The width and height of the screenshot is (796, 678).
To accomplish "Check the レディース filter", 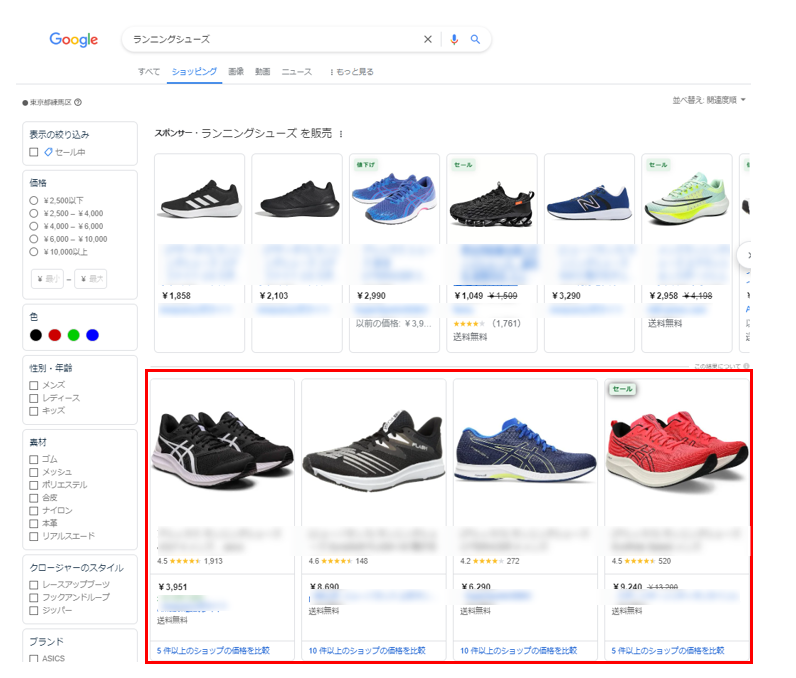I will pos(34,398).
